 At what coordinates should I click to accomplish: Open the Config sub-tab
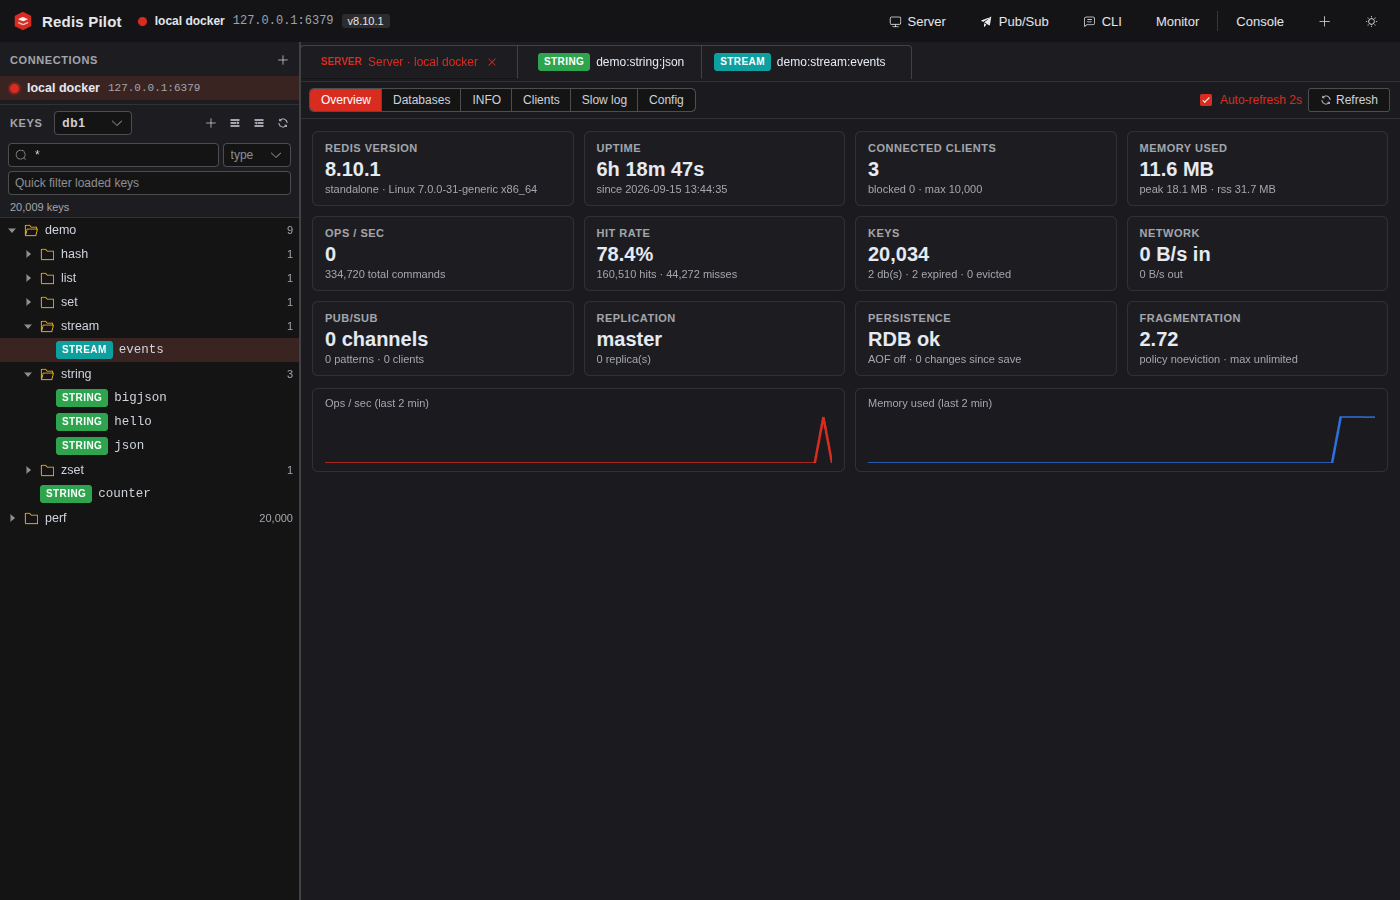[666, 100]
